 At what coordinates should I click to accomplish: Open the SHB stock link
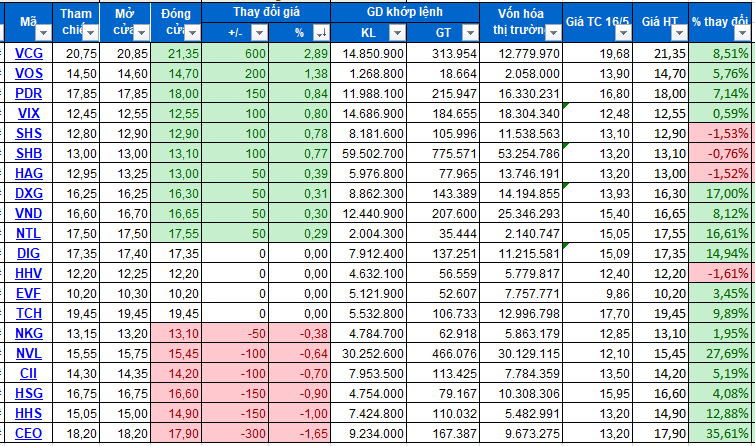point(29,153)
